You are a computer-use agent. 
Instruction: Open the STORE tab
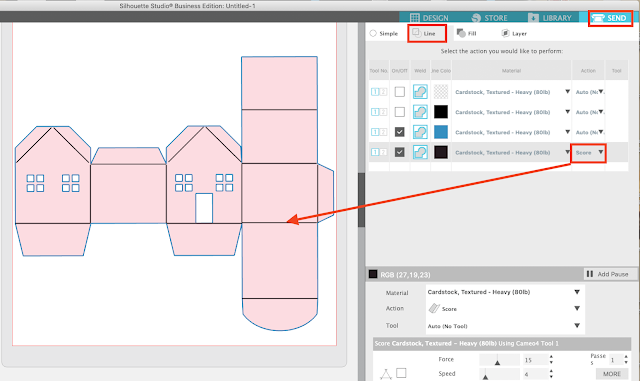point(489,18)
